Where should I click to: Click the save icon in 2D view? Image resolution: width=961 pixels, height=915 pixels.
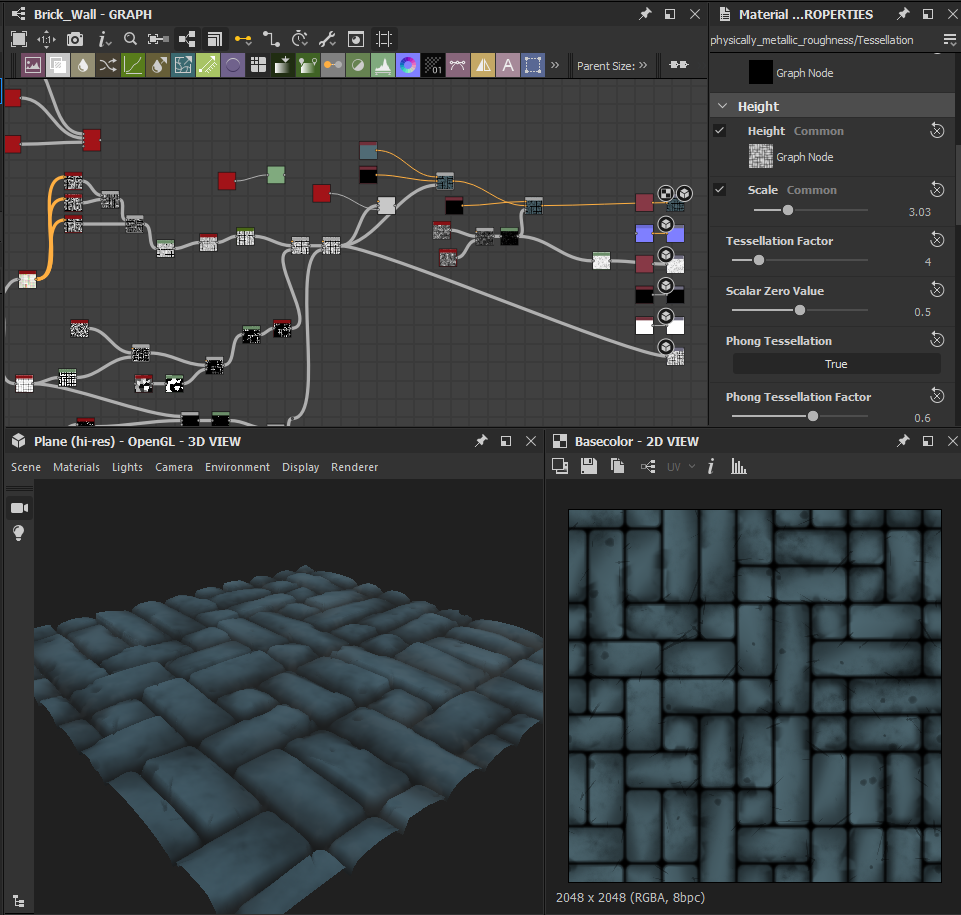click(x=589, y=466)
